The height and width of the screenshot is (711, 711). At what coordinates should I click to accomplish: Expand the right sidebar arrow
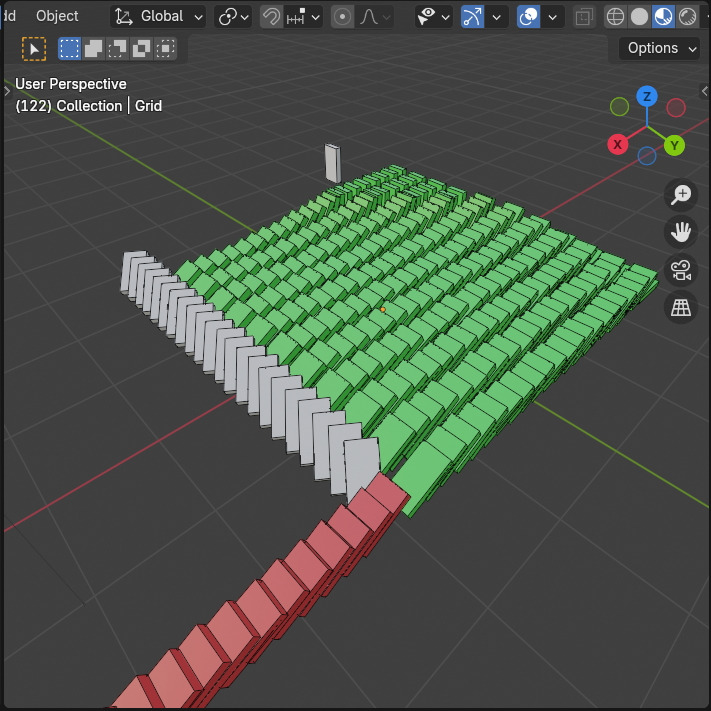point(704,91)
